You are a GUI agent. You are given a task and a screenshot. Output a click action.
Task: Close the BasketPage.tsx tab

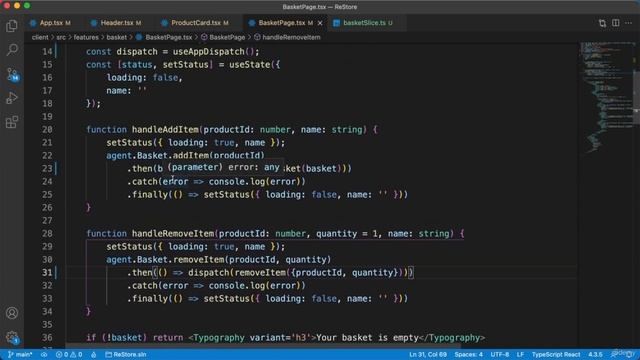tap(320, 23)
